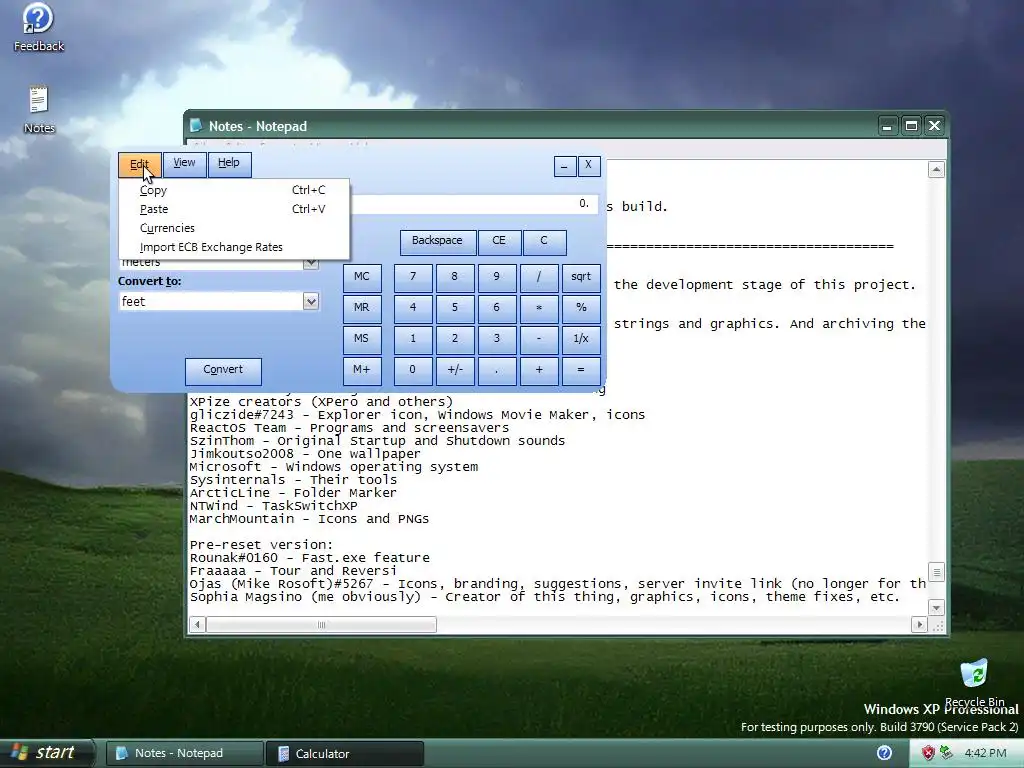
Task: Click the +/- sign change key
Action: (x=455, y=370)
